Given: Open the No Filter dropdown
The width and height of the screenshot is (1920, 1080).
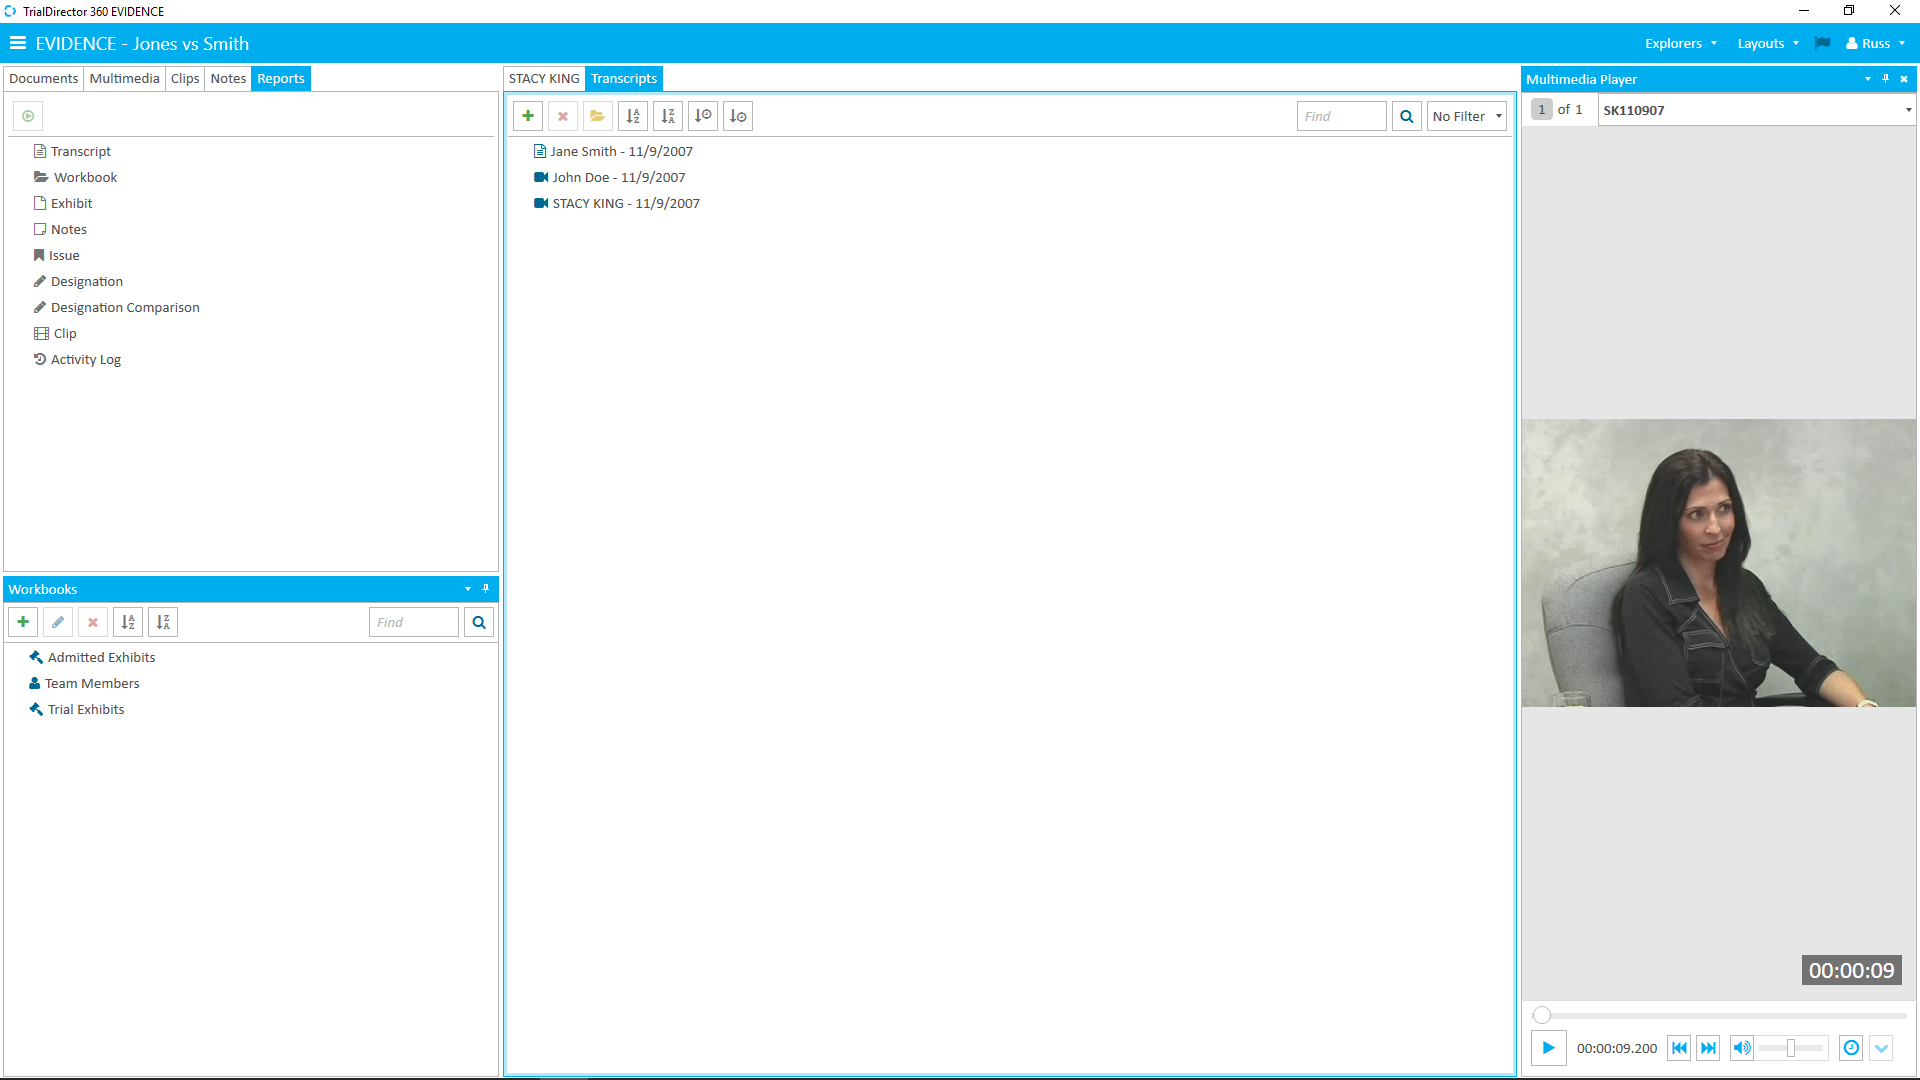Looking at the screenshot, I should 1467,116.
